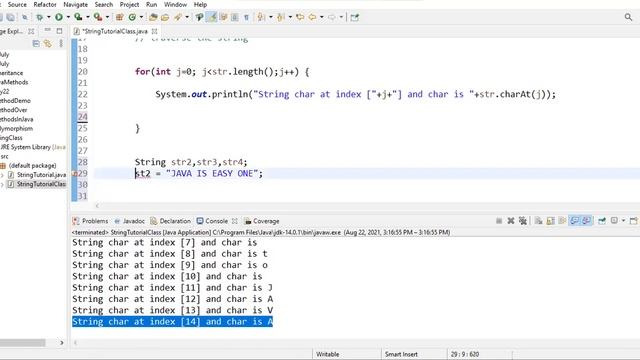
Task: Click the Back navigation arrow icon
Action: [x=312, y=17]
